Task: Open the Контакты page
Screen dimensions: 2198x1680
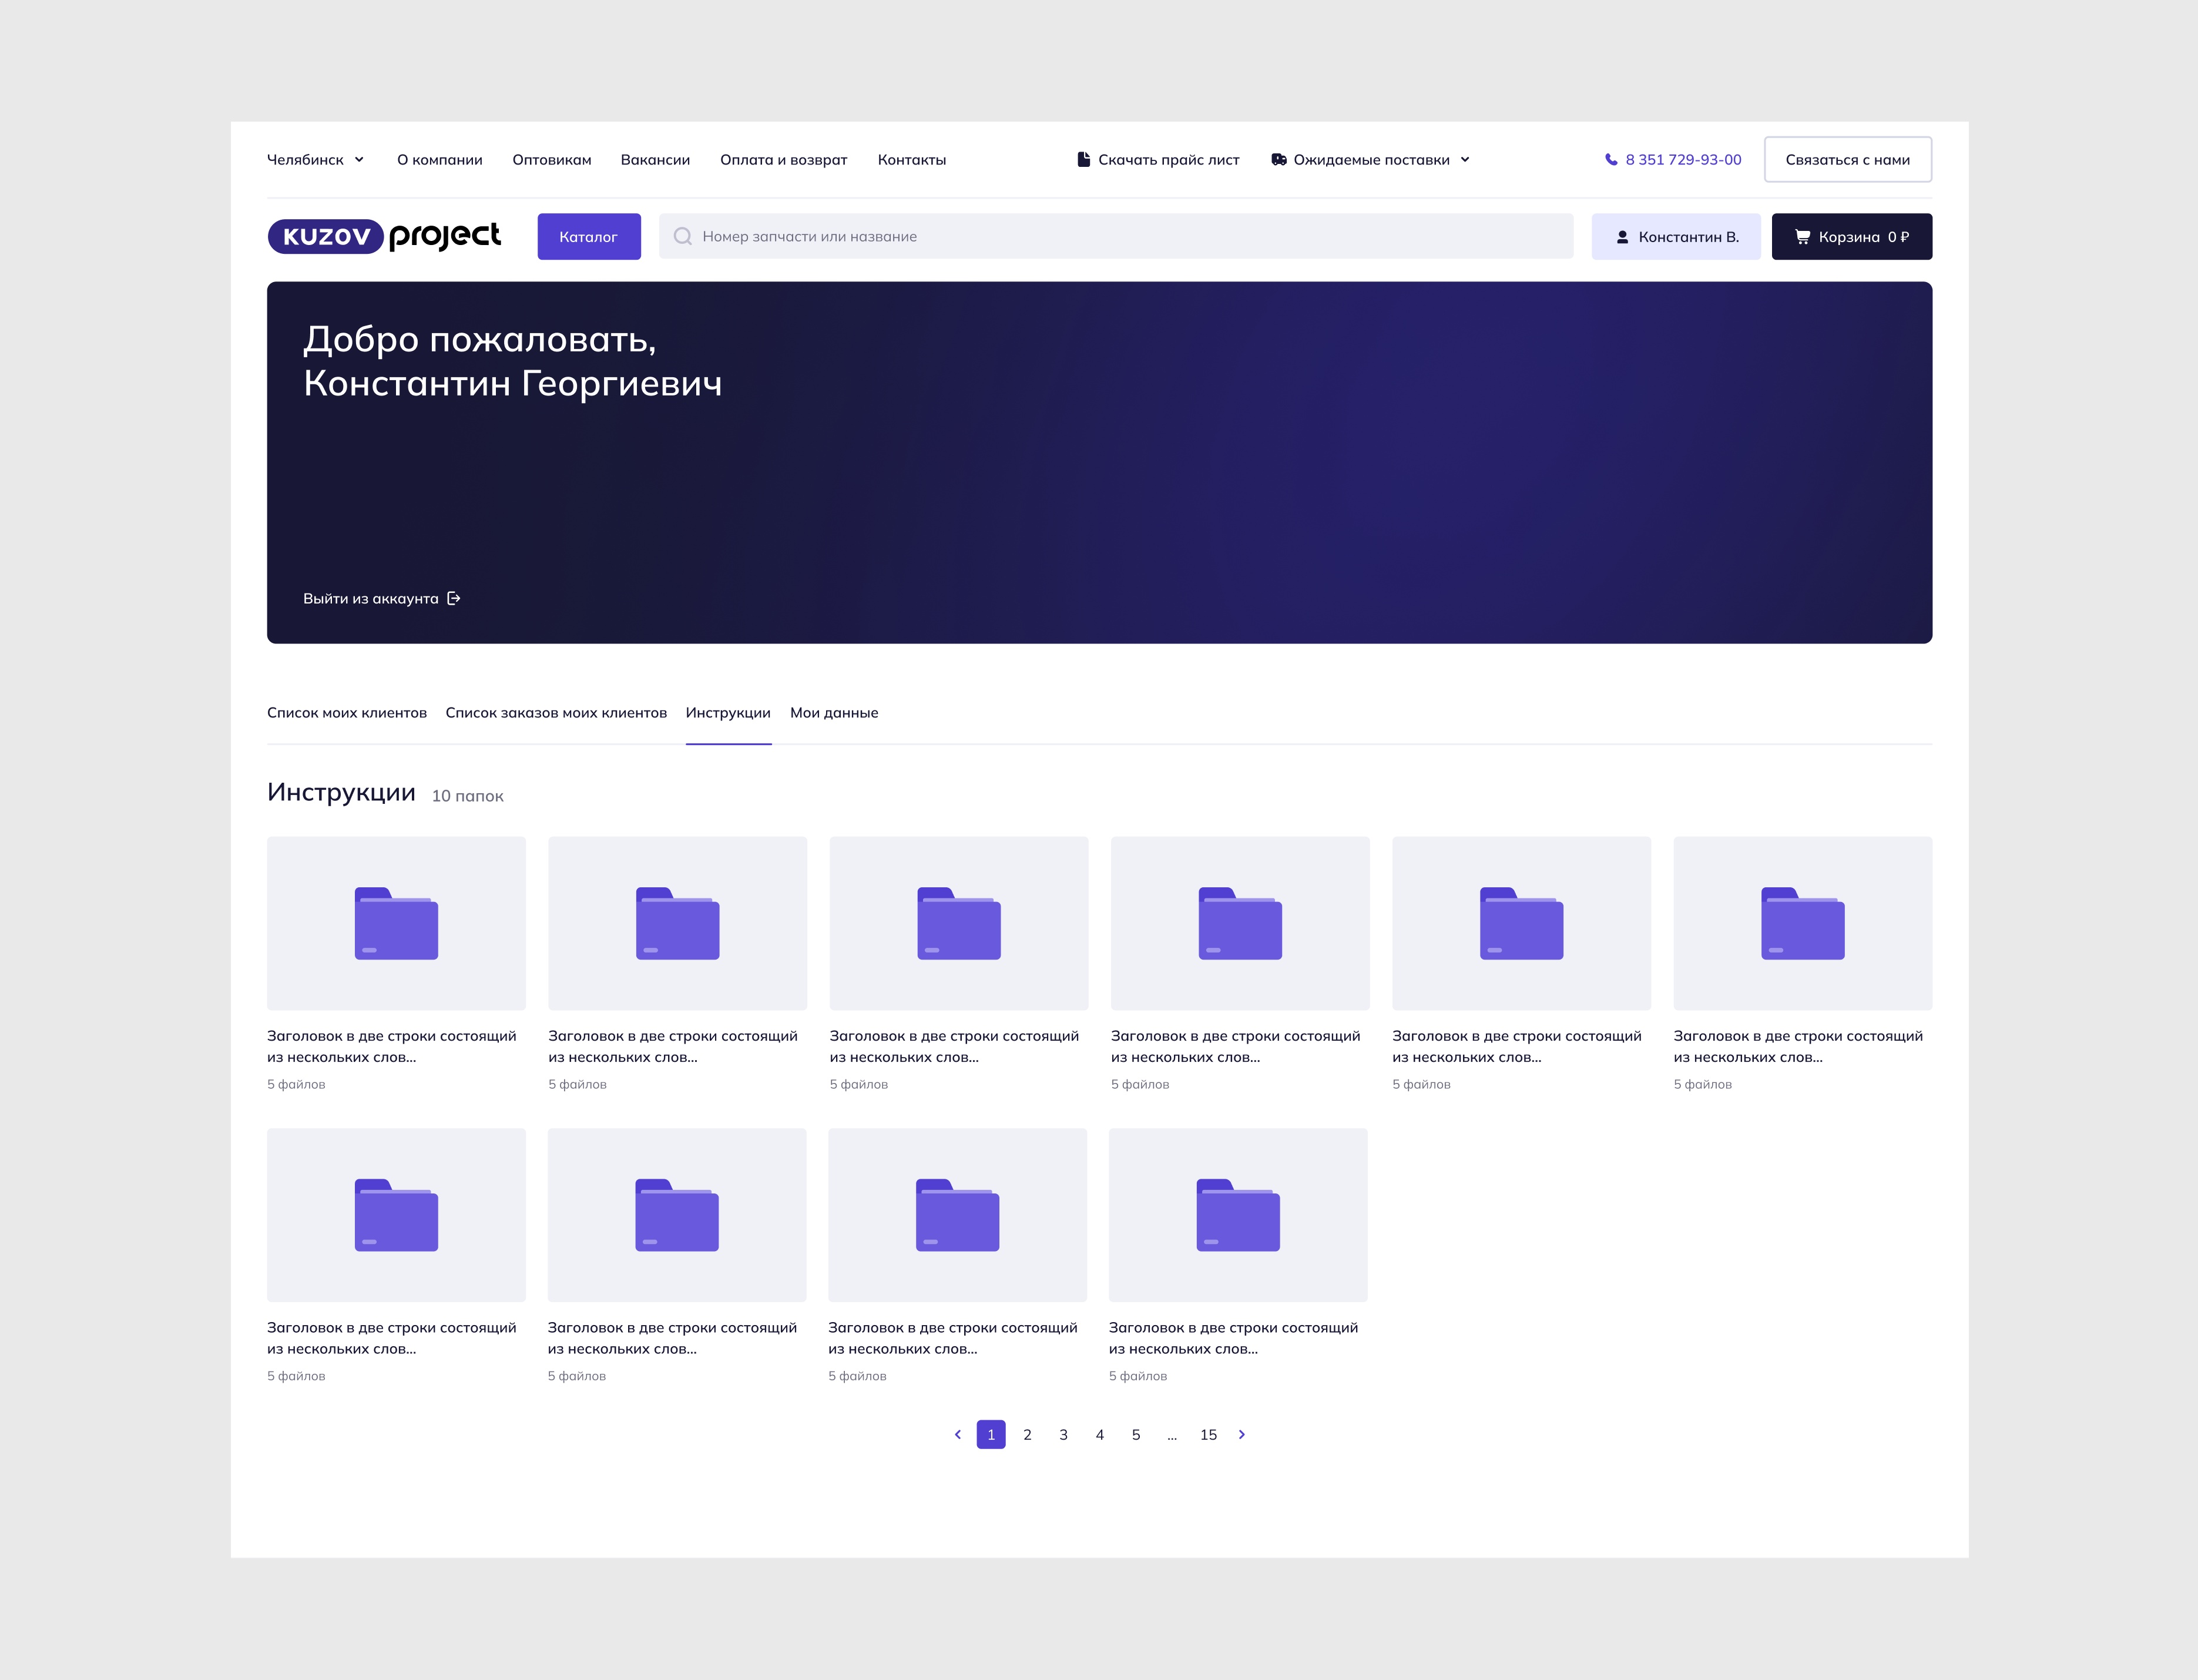Action: 912,159
